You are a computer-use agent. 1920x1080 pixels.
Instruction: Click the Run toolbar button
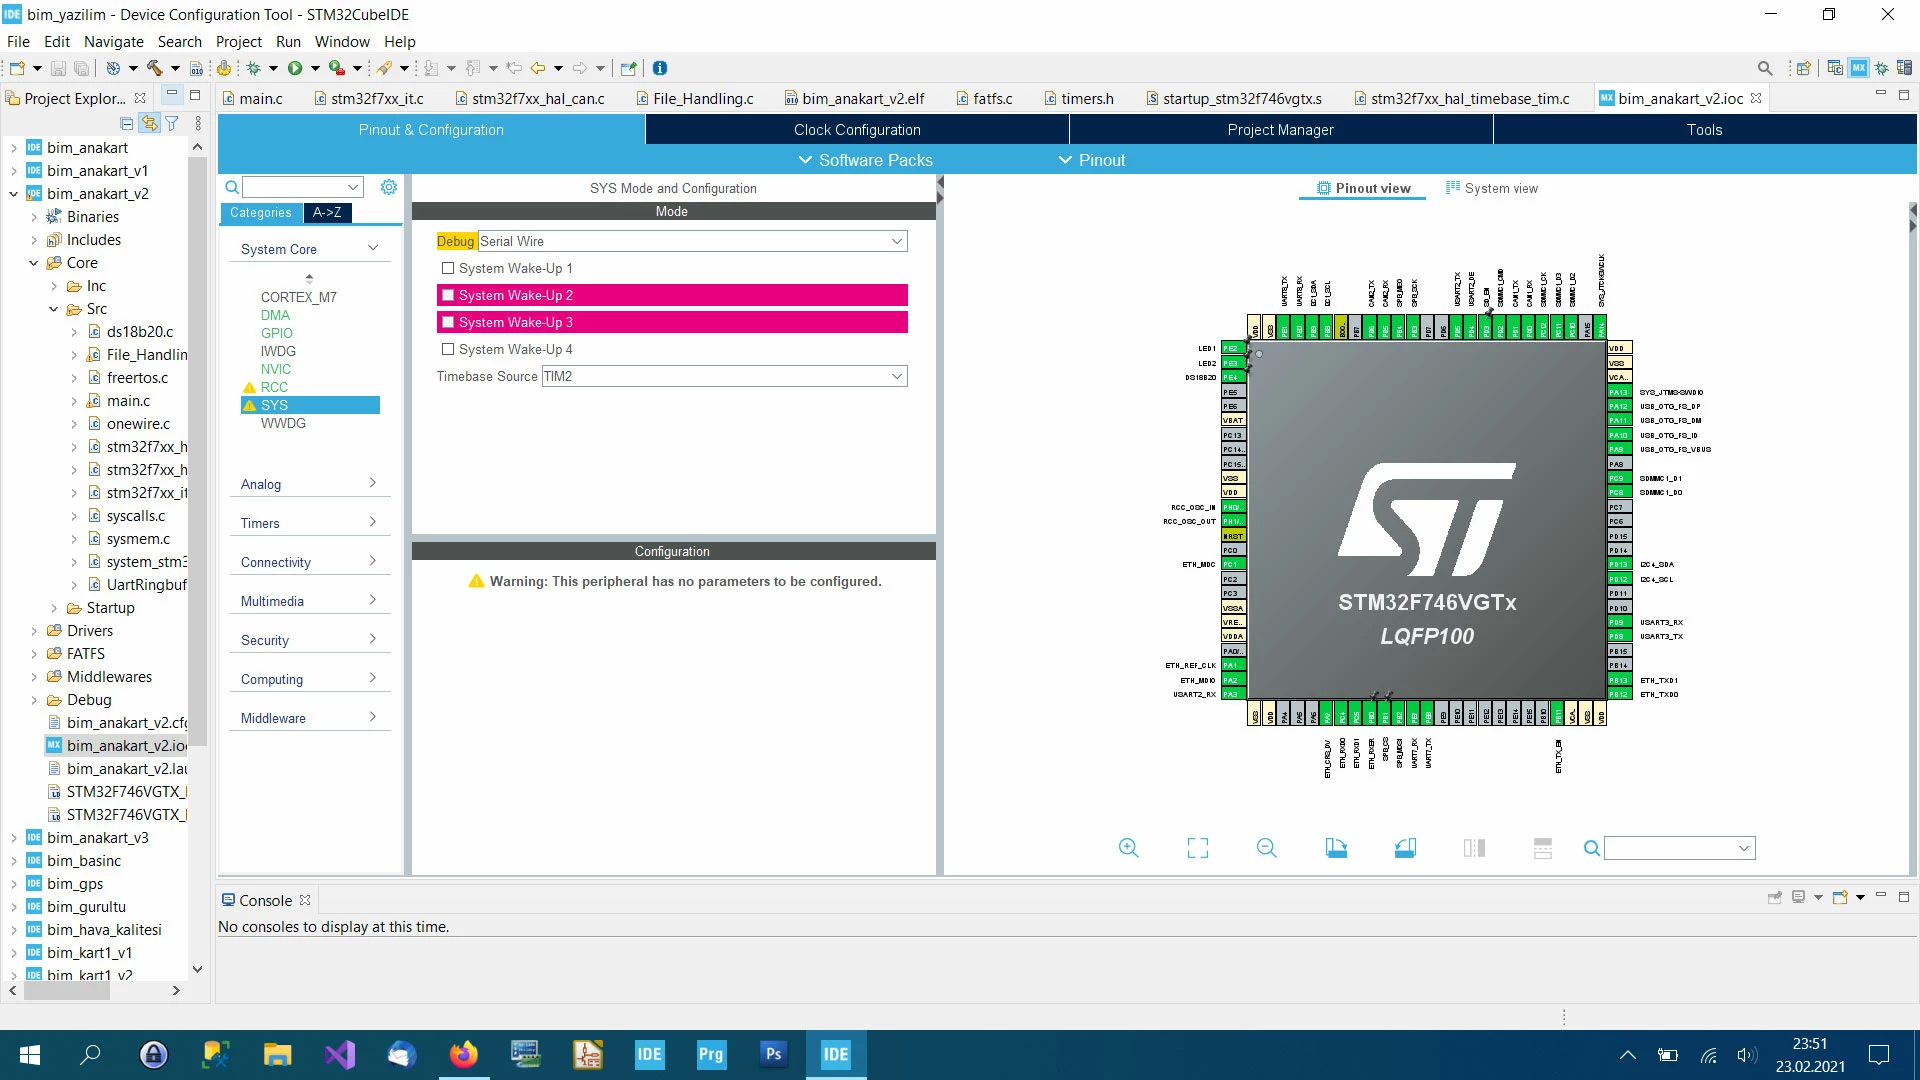tap(295, 68)
